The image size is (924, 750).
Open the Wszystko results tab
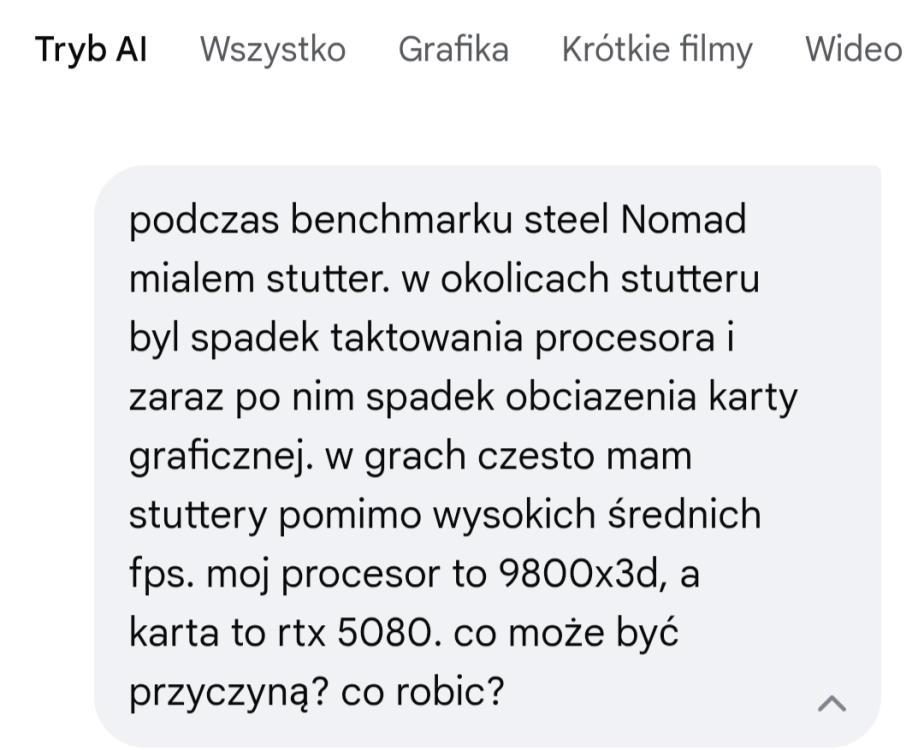(272, 49)
